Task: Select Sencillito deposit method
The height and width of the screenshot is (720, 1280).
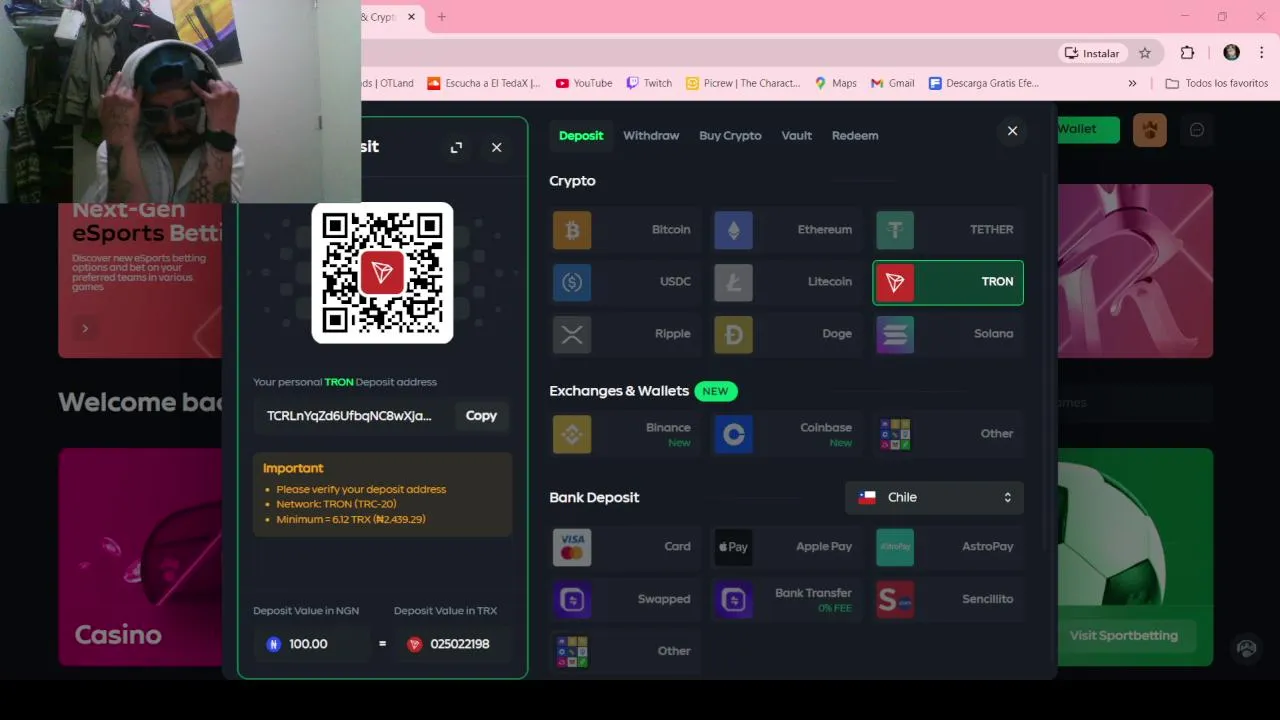Action: (948, 599)
